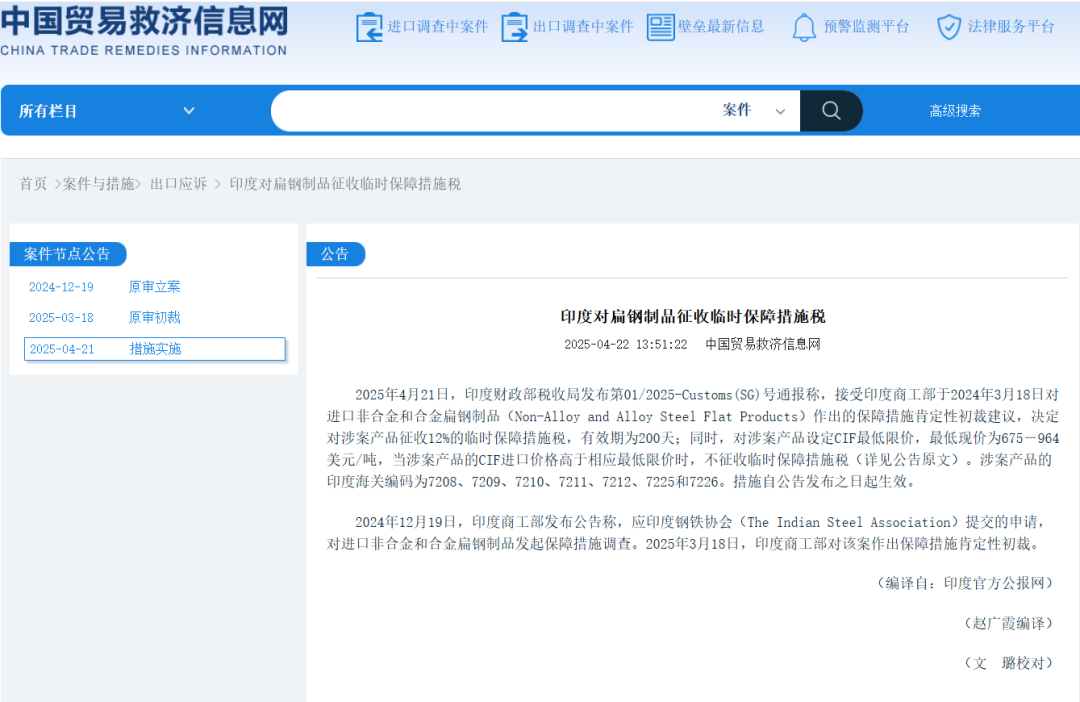Open 高级搜索 advanced search
Screen dimensions: 1080x702
click(x=955, y=110)
